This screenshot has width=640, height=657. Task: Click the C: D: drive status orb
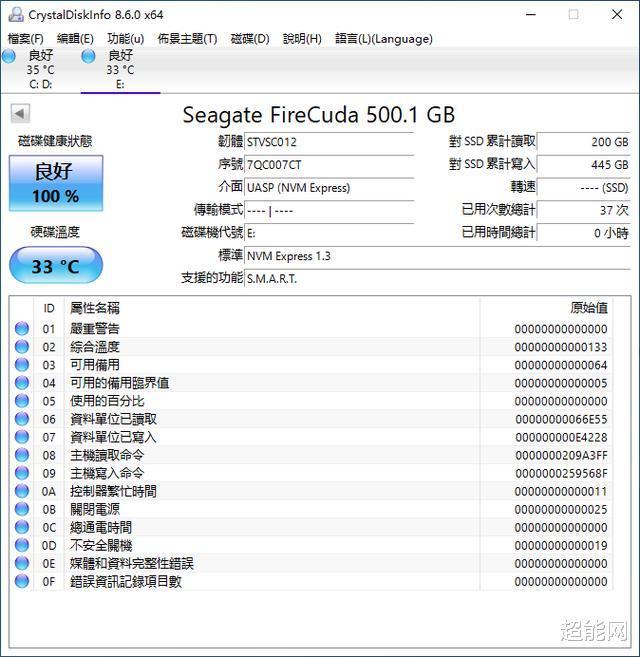(9, 56)
